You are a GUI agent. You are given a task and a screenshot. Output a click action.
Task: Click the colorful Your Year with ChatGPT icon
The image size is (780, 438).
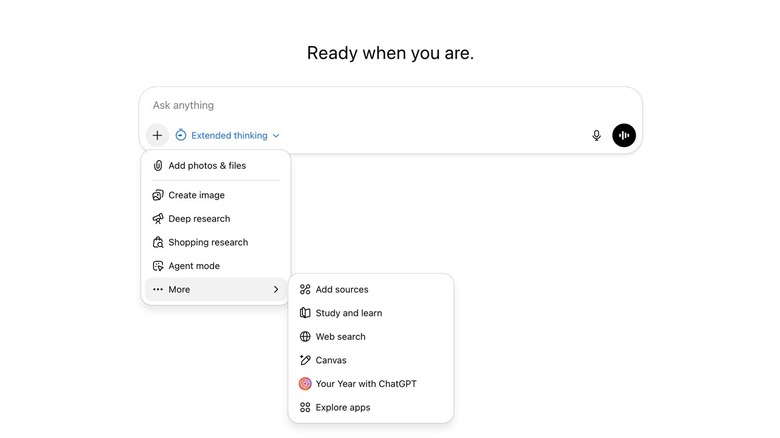coord(305,384)
